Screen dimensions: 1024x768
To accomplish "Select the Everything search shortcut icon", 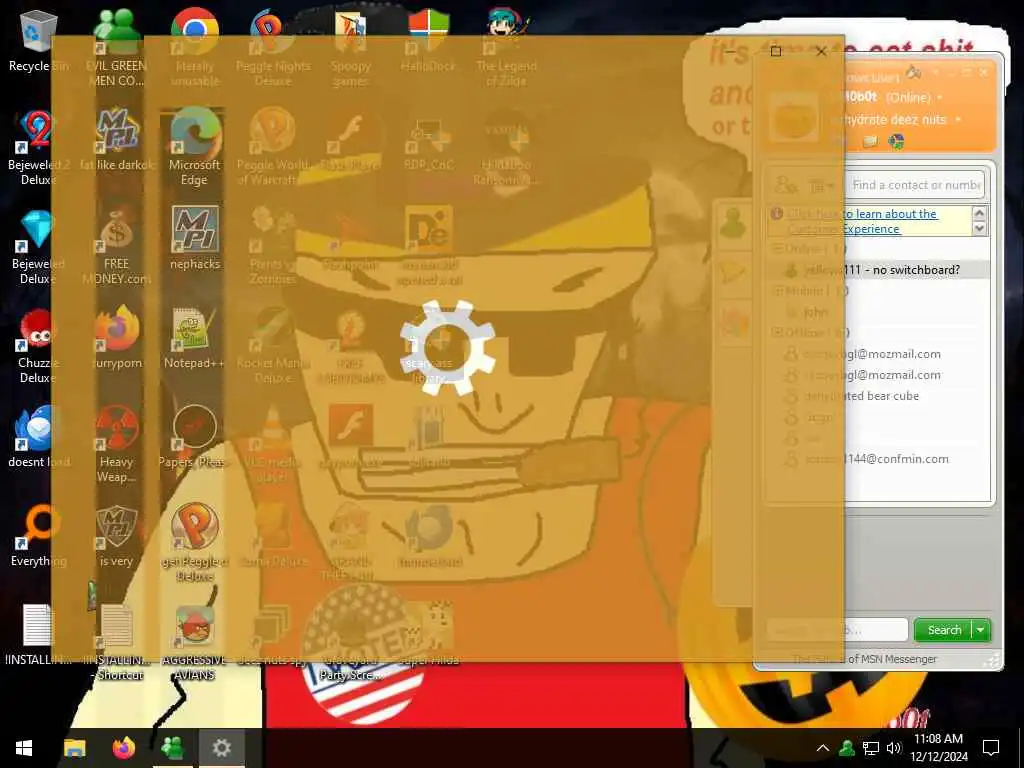I will [x=38, y=536].
